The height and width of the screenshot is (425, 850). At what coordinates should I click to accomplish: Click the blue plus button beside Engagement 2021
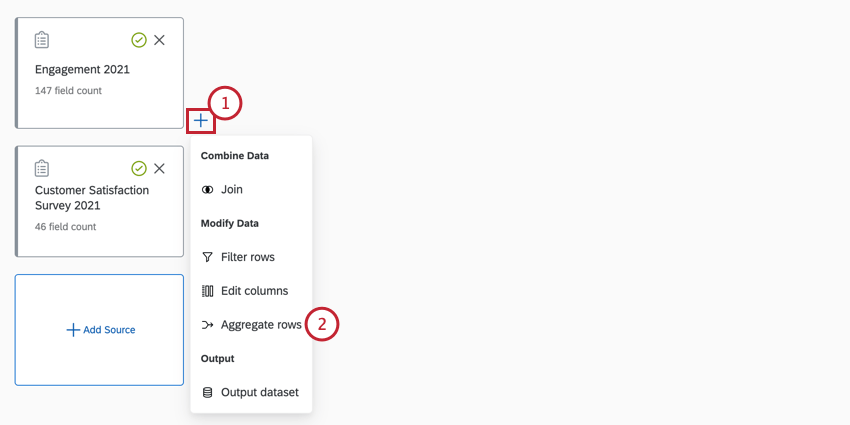click(x=201, y=120)
